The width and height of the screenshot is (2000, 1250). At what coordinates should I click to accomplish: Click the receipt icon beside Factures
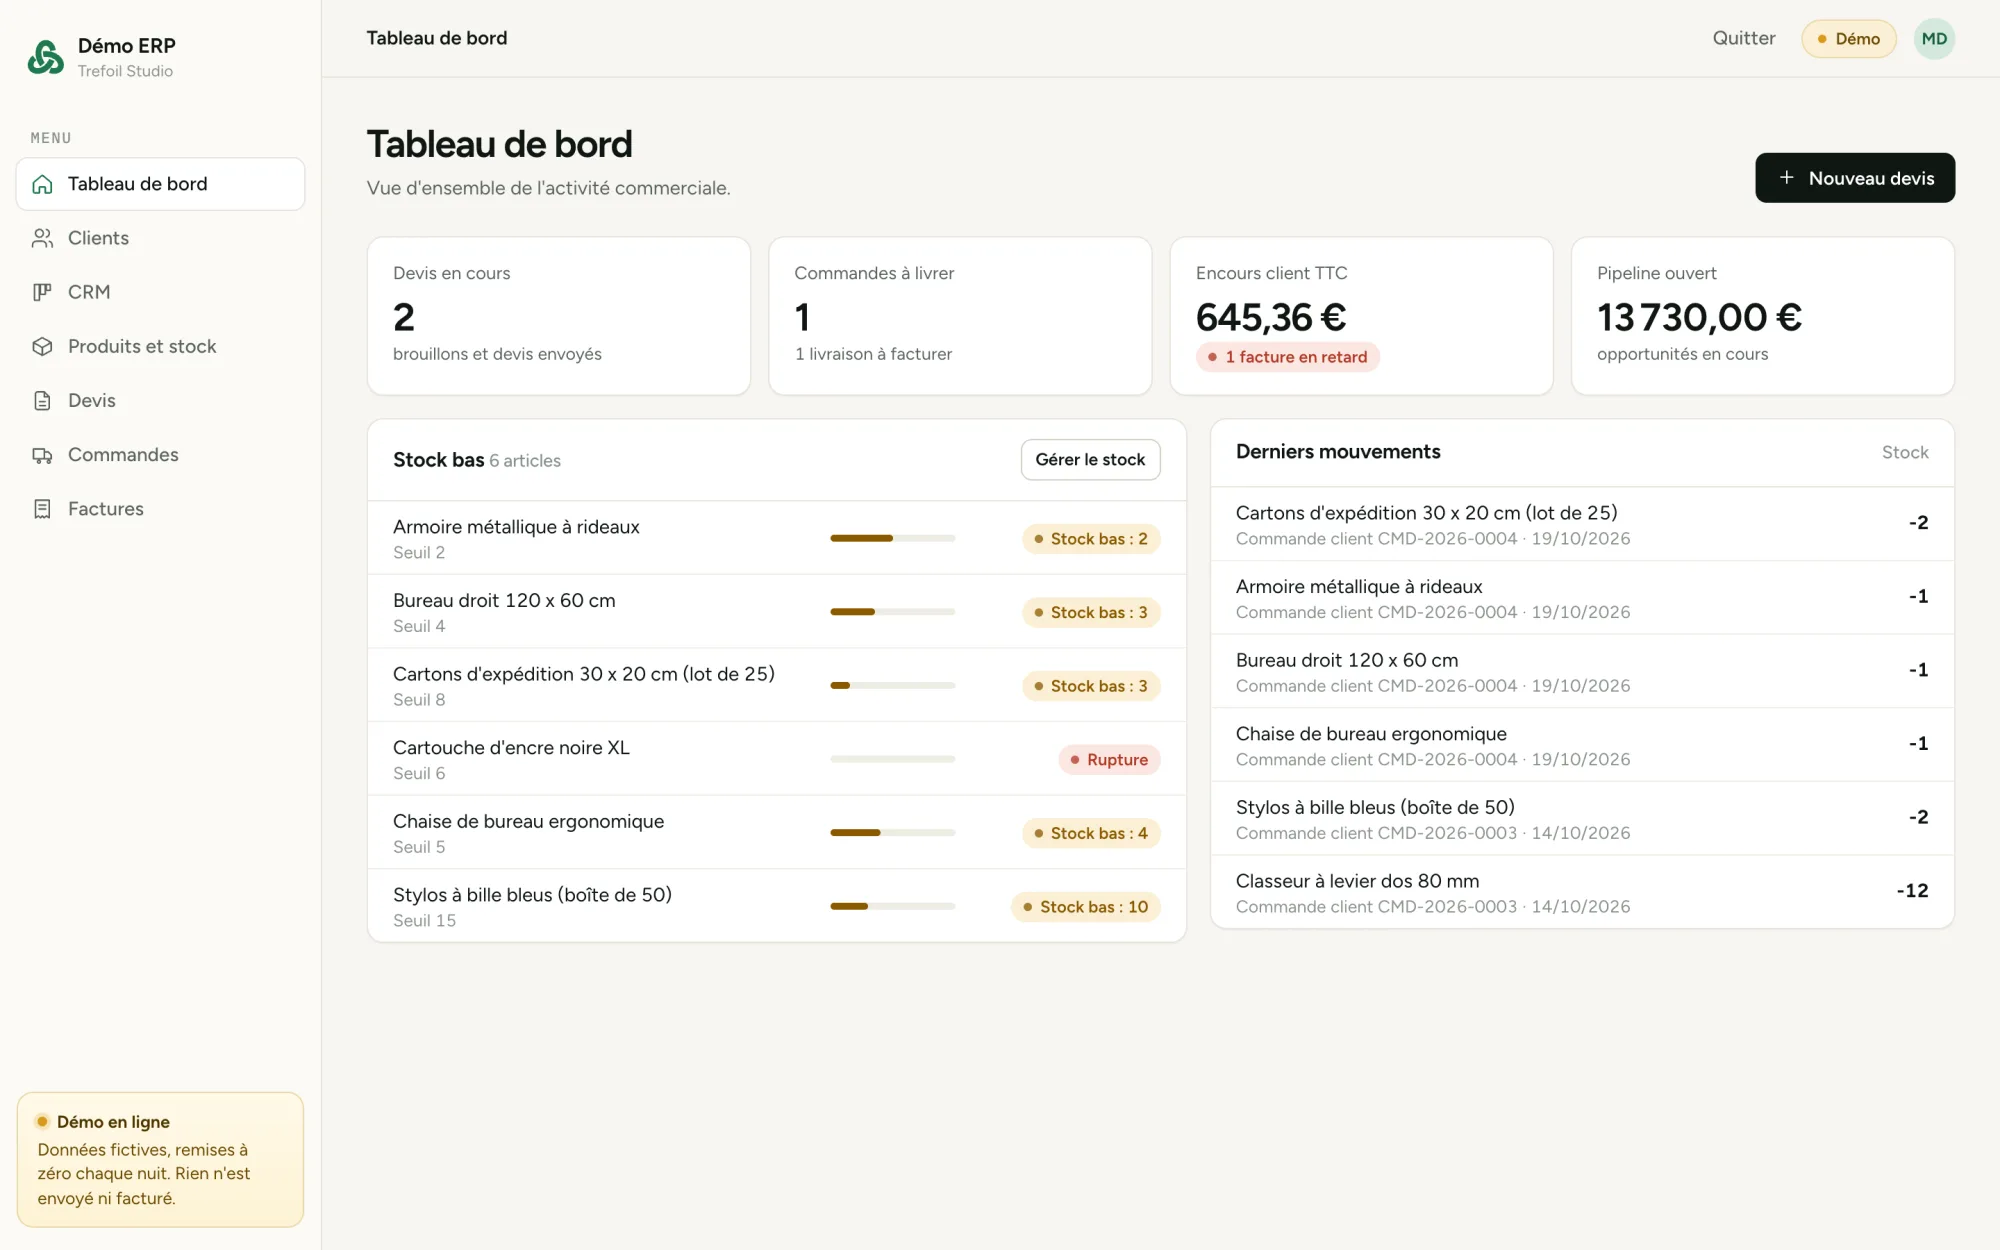[42, 509]
